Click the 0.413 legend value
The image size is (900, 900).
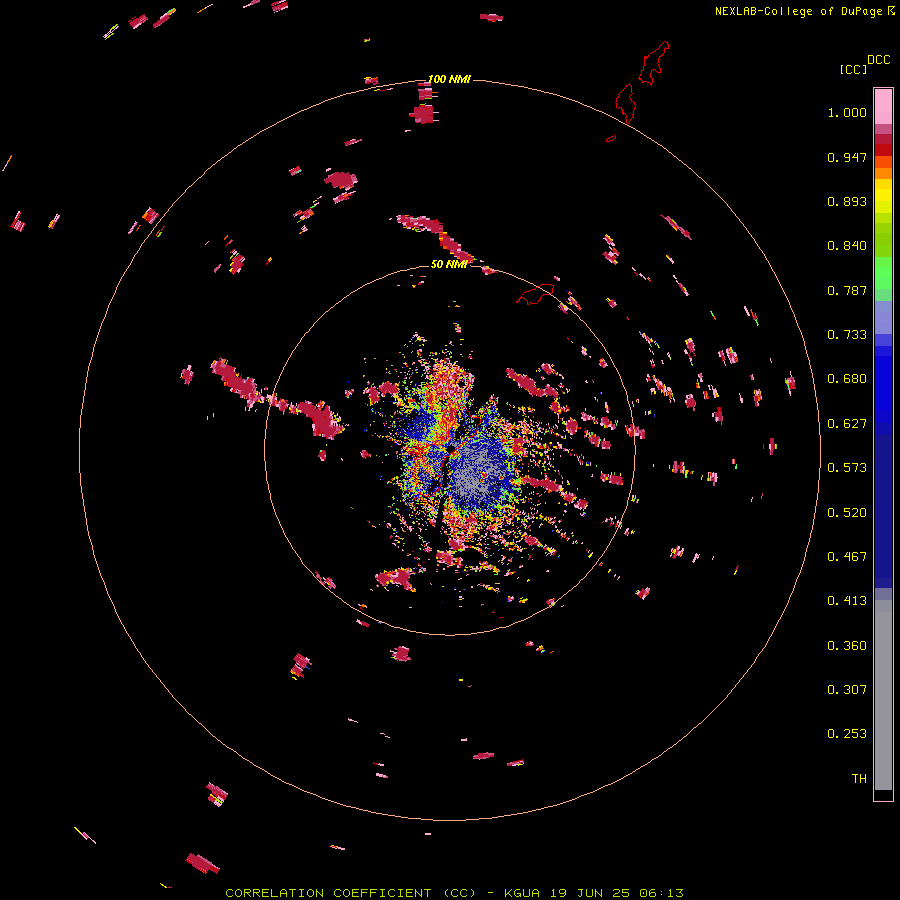pos(847,601)
